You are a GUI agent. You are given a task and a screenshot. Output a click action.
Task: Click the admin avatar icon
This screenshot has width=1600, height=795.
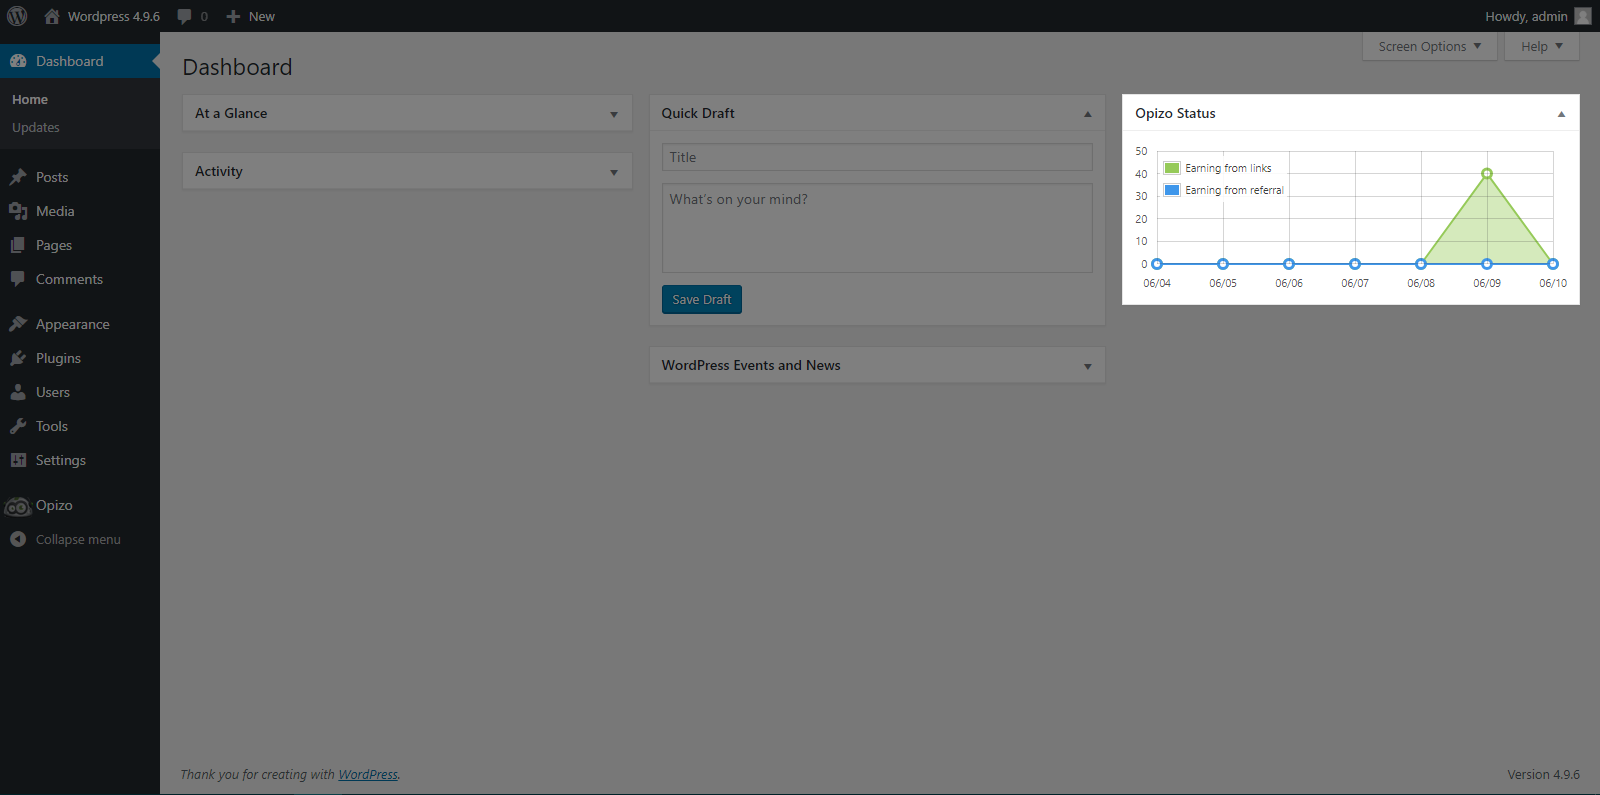click(1582, 16)
